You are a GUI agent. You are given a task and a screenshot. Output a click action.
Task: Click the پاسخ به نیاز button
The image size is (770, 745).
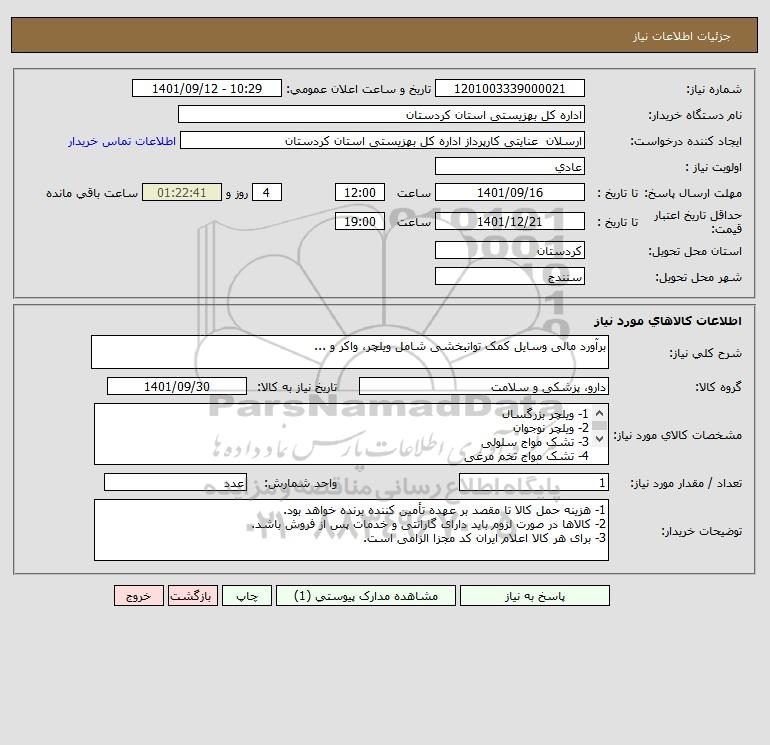pyautogui.click(x=534, y=596)
